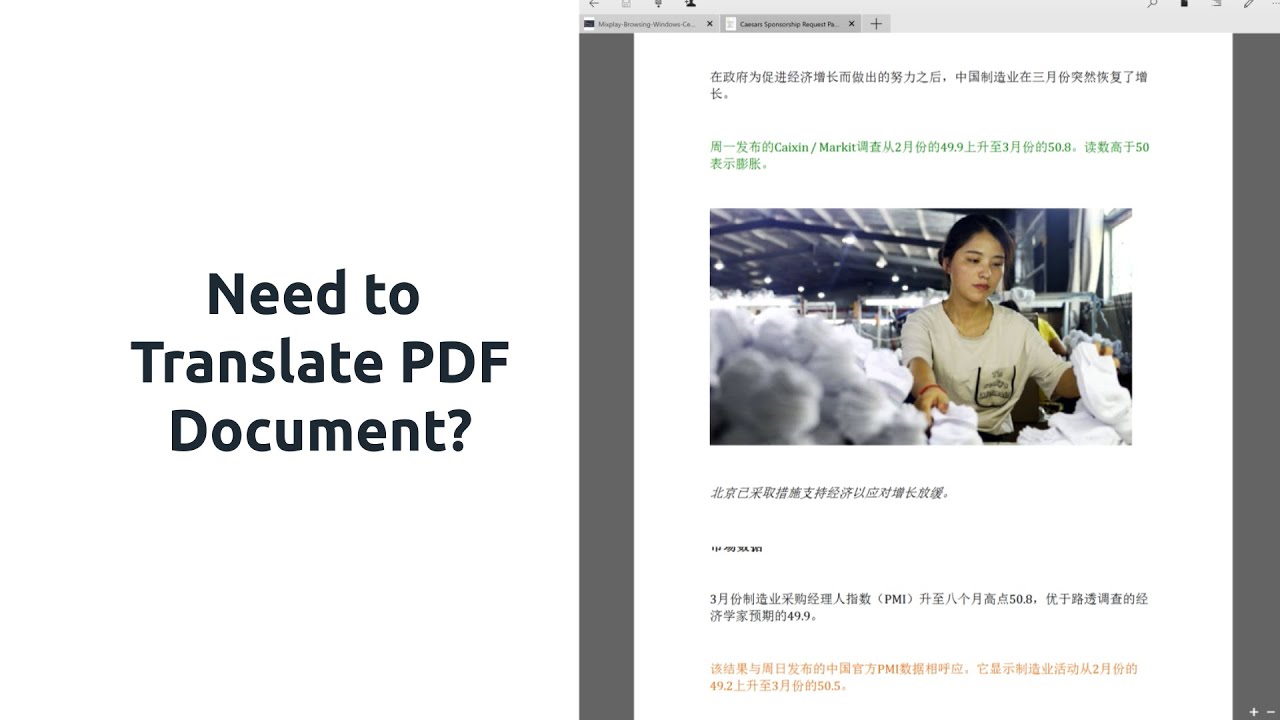Open a new tab with plus button
The width and height of the screenshot is (1280, 720).
[876, 23]
